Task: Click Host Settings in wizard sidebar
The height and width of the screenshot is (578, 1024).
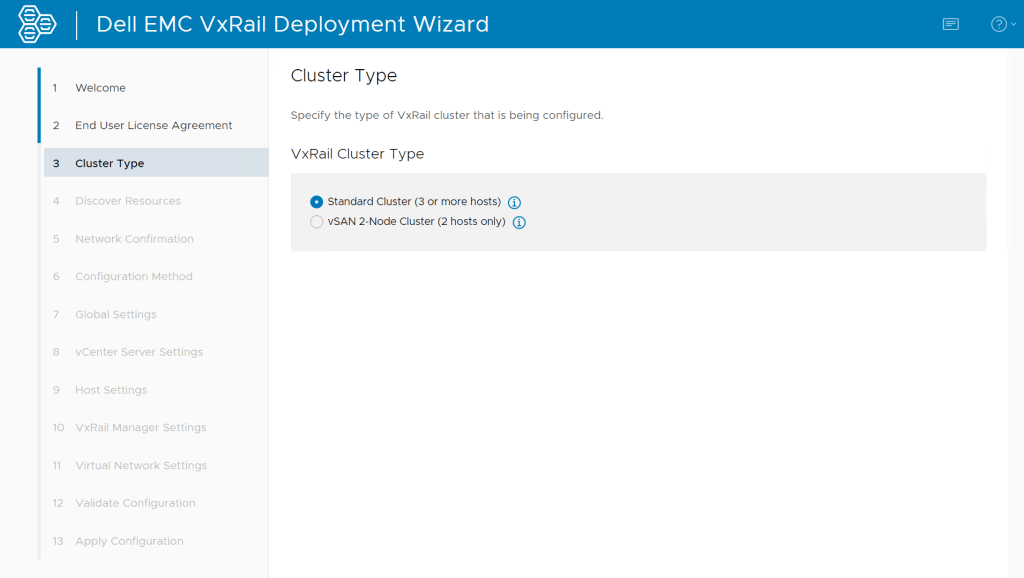Action: tap(110, 390)
